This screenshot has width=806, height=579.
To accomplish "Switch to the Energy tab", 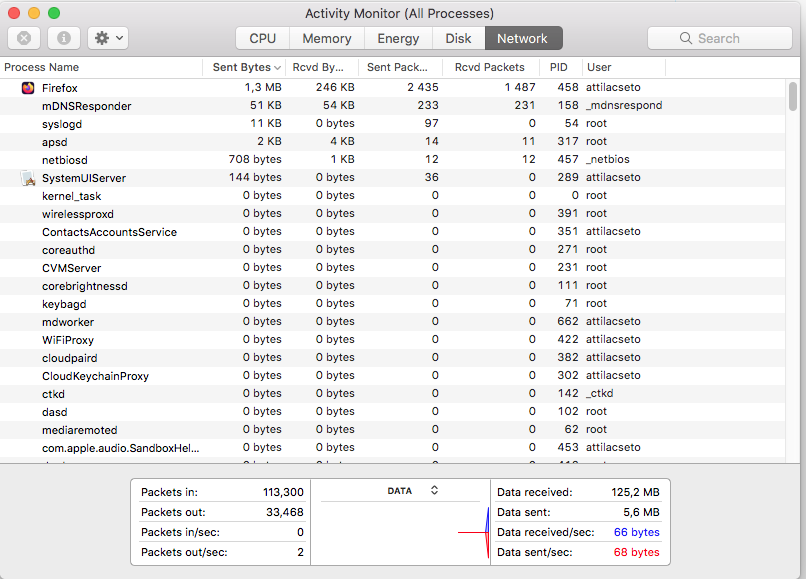I will coord(398,38).
